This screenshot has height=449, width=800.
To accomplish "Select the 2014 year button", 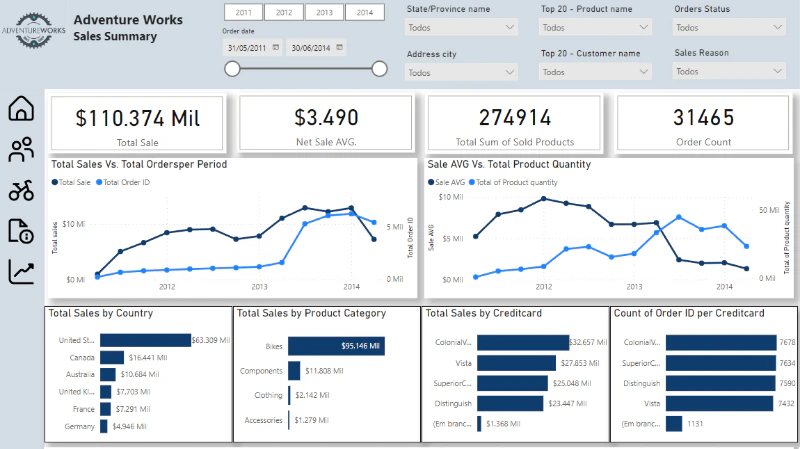I will [x=365, y=12].
